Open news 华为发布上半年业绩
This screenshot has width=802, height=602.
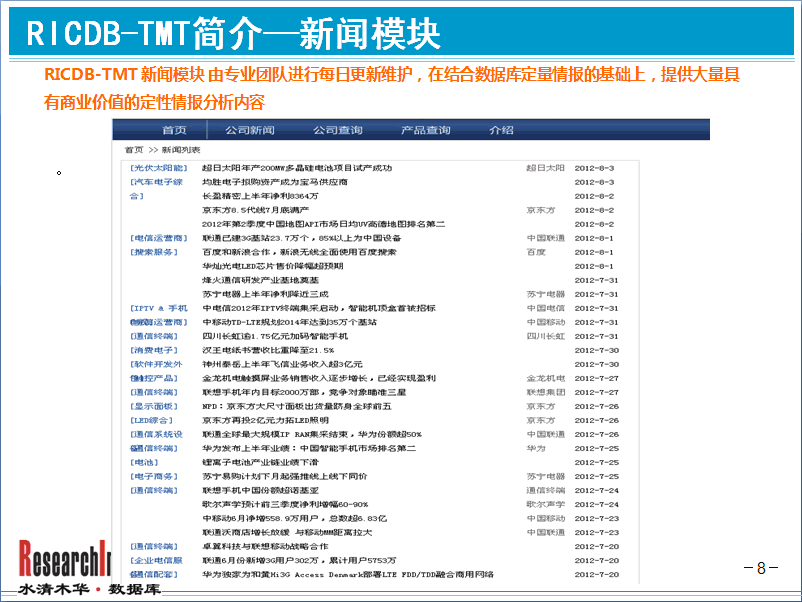[x=308, y=448]
